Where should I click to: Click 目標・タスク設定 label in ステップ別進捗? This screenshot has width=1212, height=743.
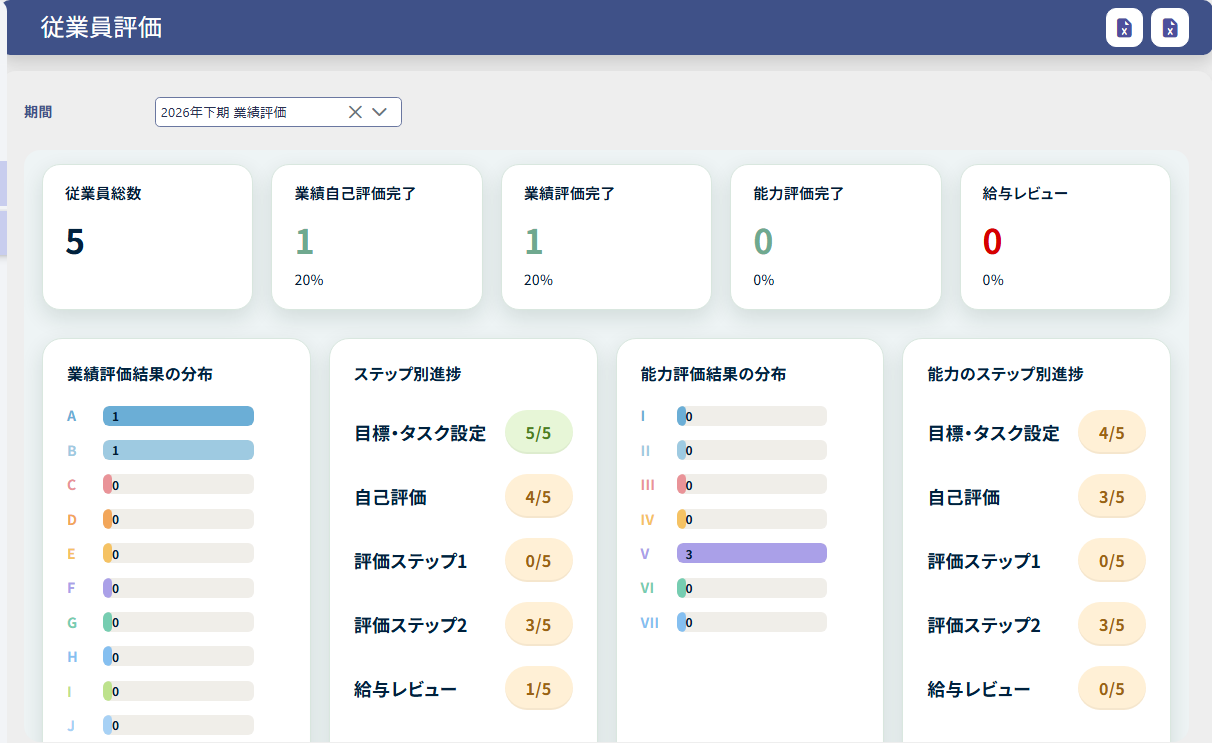pyautogui.click(x=420, y=433)
